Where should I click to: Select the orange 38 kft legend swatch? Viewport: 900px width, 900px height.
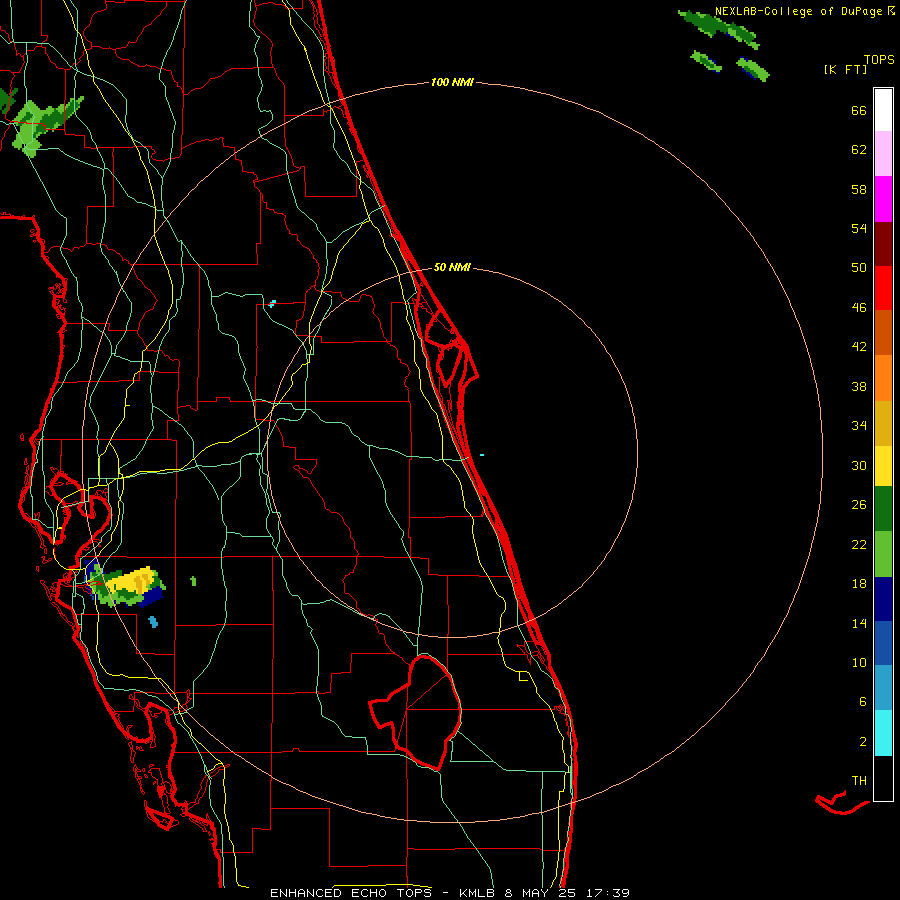click(x=883, y=378)
